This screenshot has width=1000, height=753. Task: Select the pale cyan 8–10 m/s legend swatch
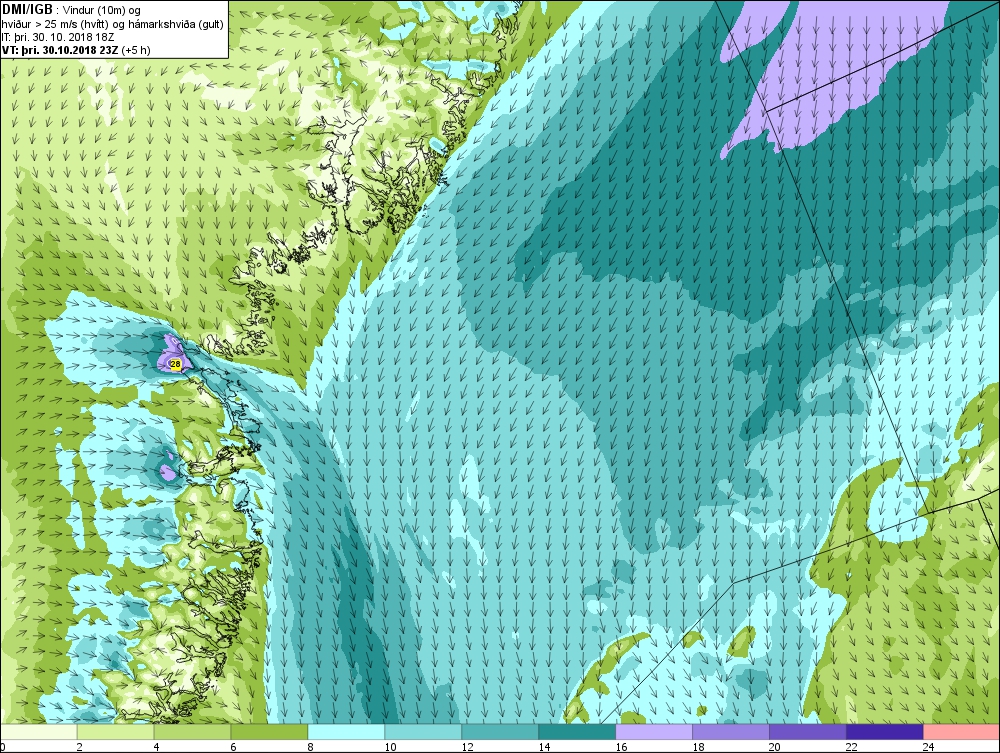click(346, 731)
